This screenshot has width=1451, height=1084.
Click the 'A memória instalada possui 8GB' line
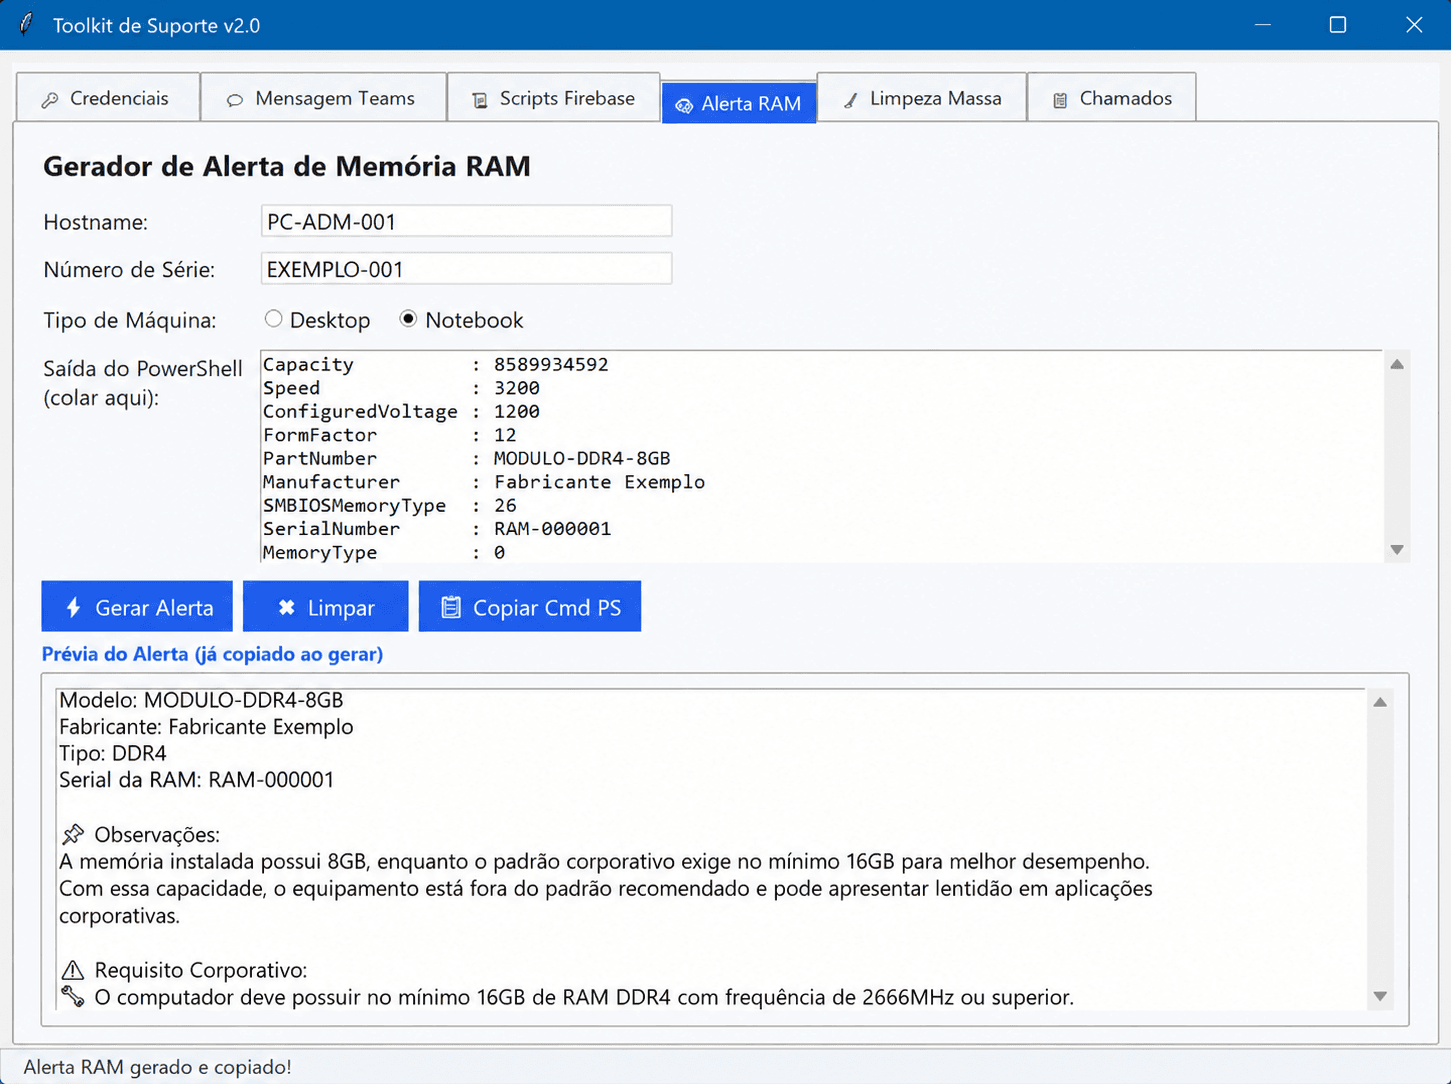pyautogui.click(x=604, y=861)
